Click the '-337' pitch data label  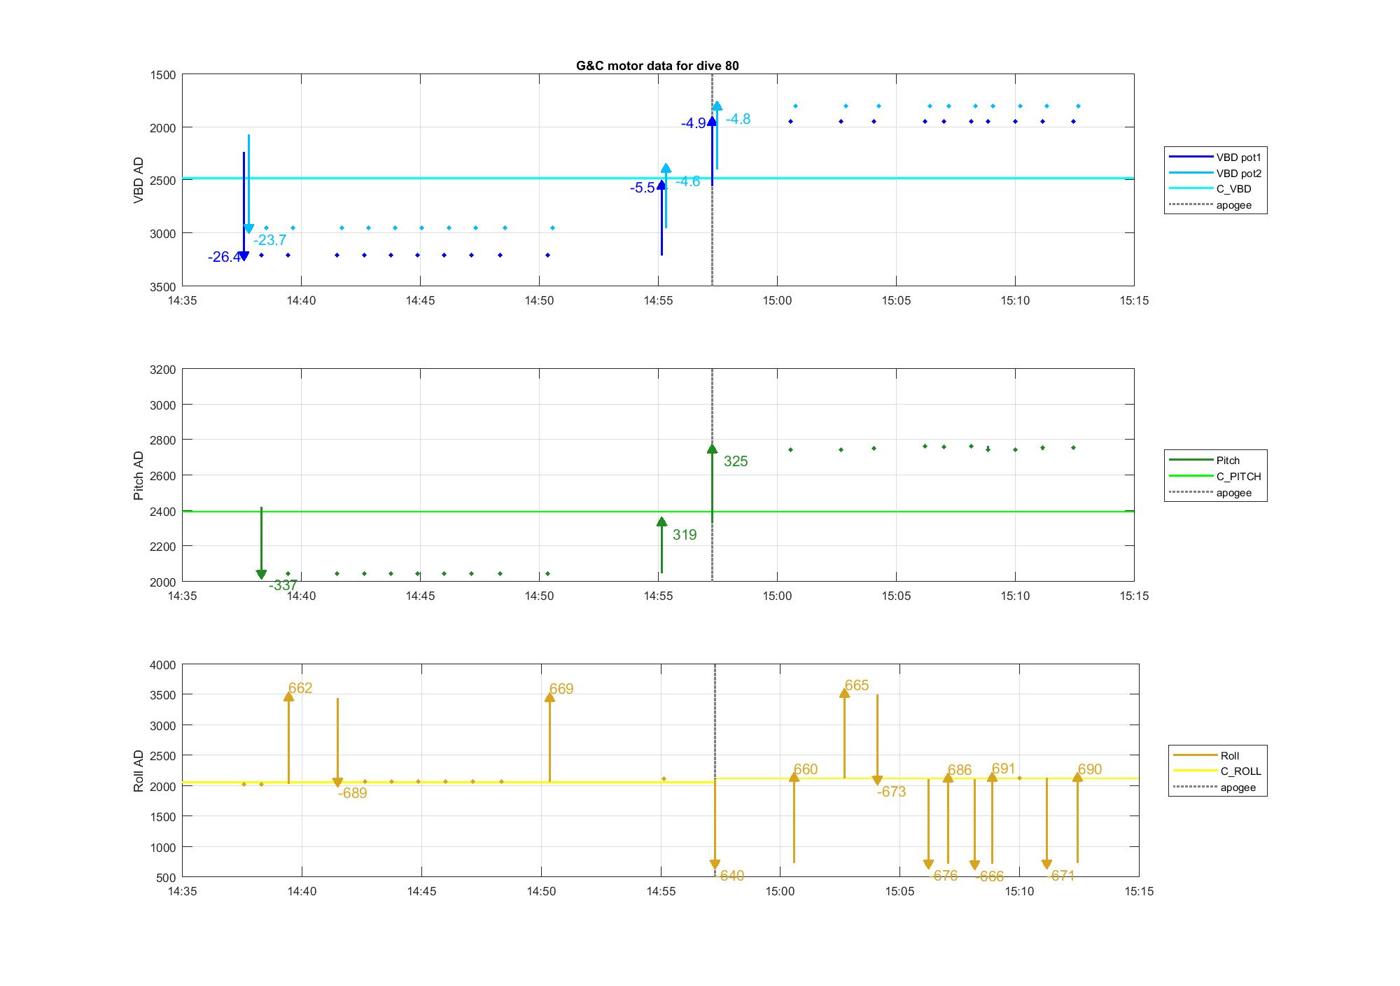283,585
